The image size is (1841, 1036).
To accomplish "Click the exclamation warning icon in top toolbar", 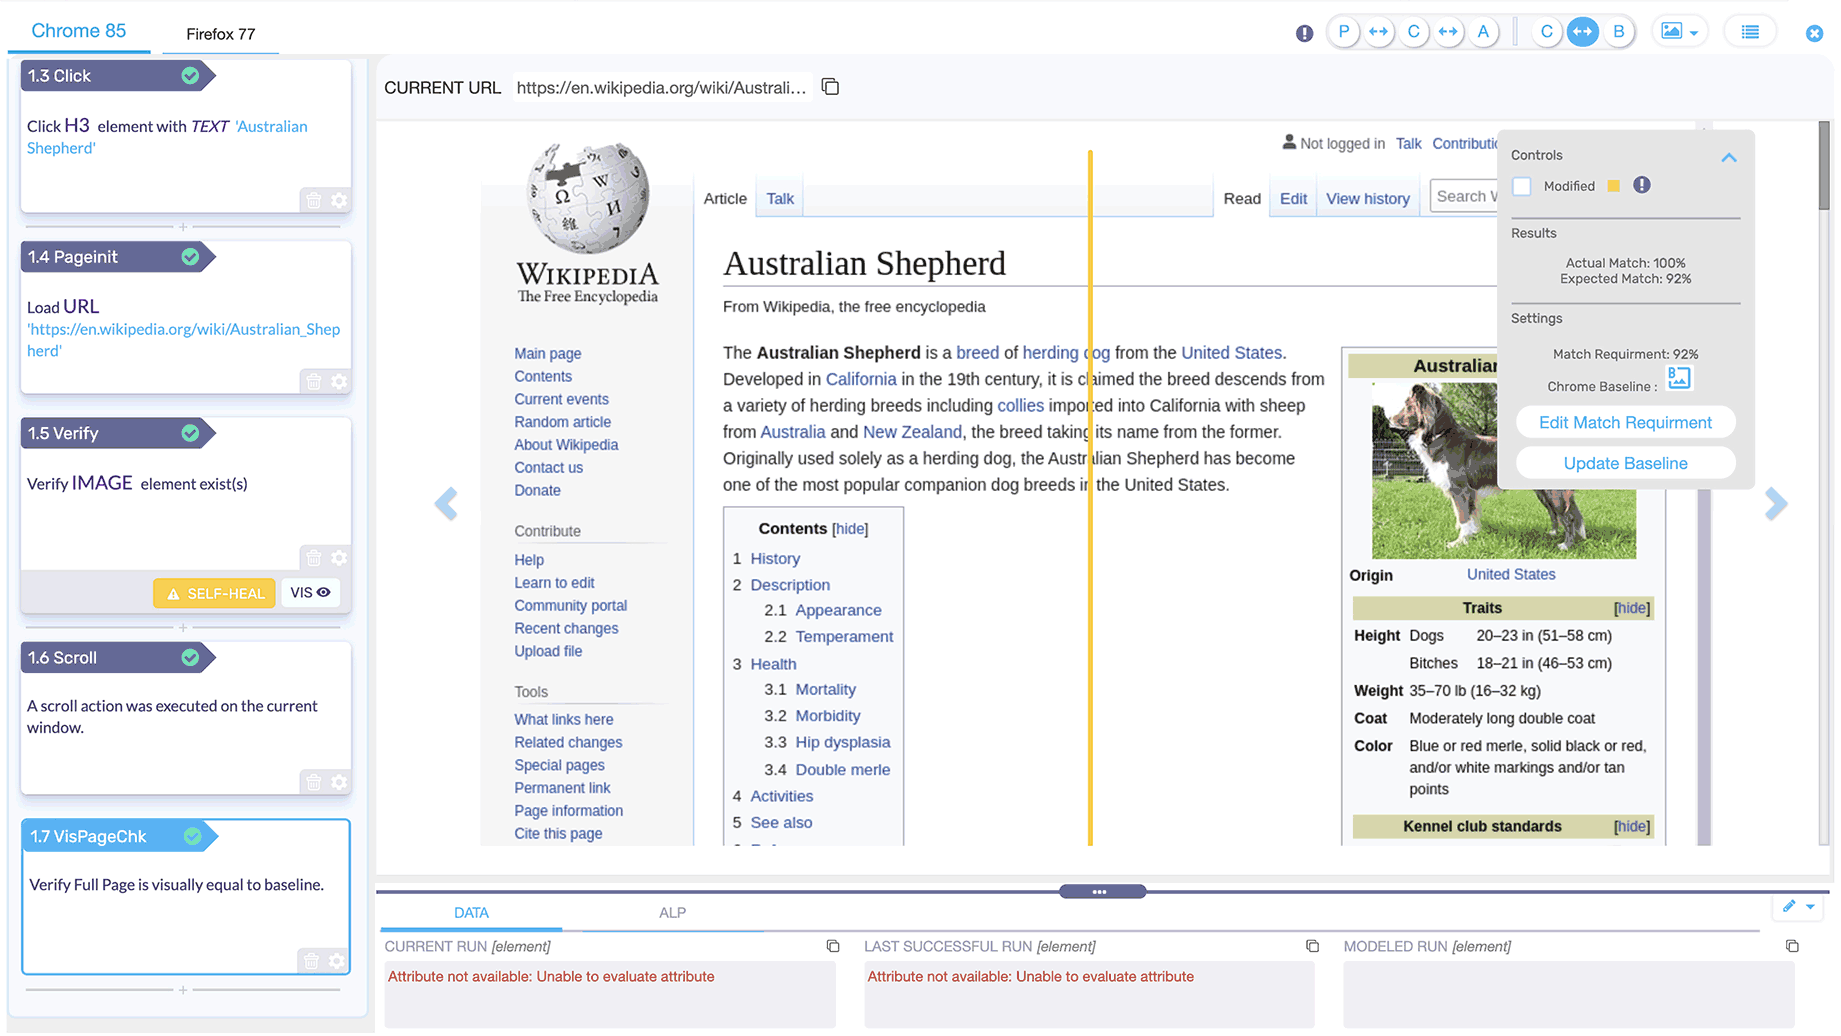I will [1304, 32].
